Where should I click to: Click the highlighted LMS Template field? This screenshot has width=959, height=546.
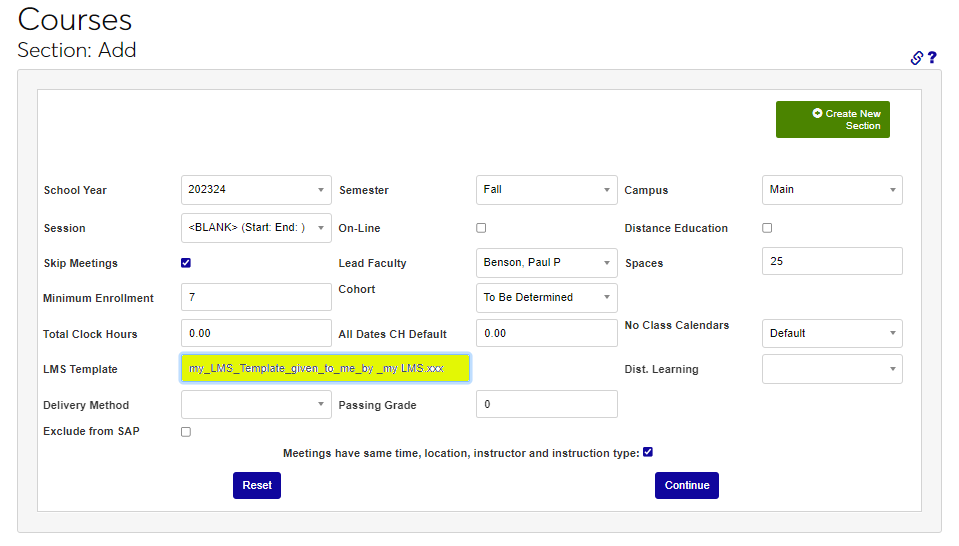pos(325,369)
